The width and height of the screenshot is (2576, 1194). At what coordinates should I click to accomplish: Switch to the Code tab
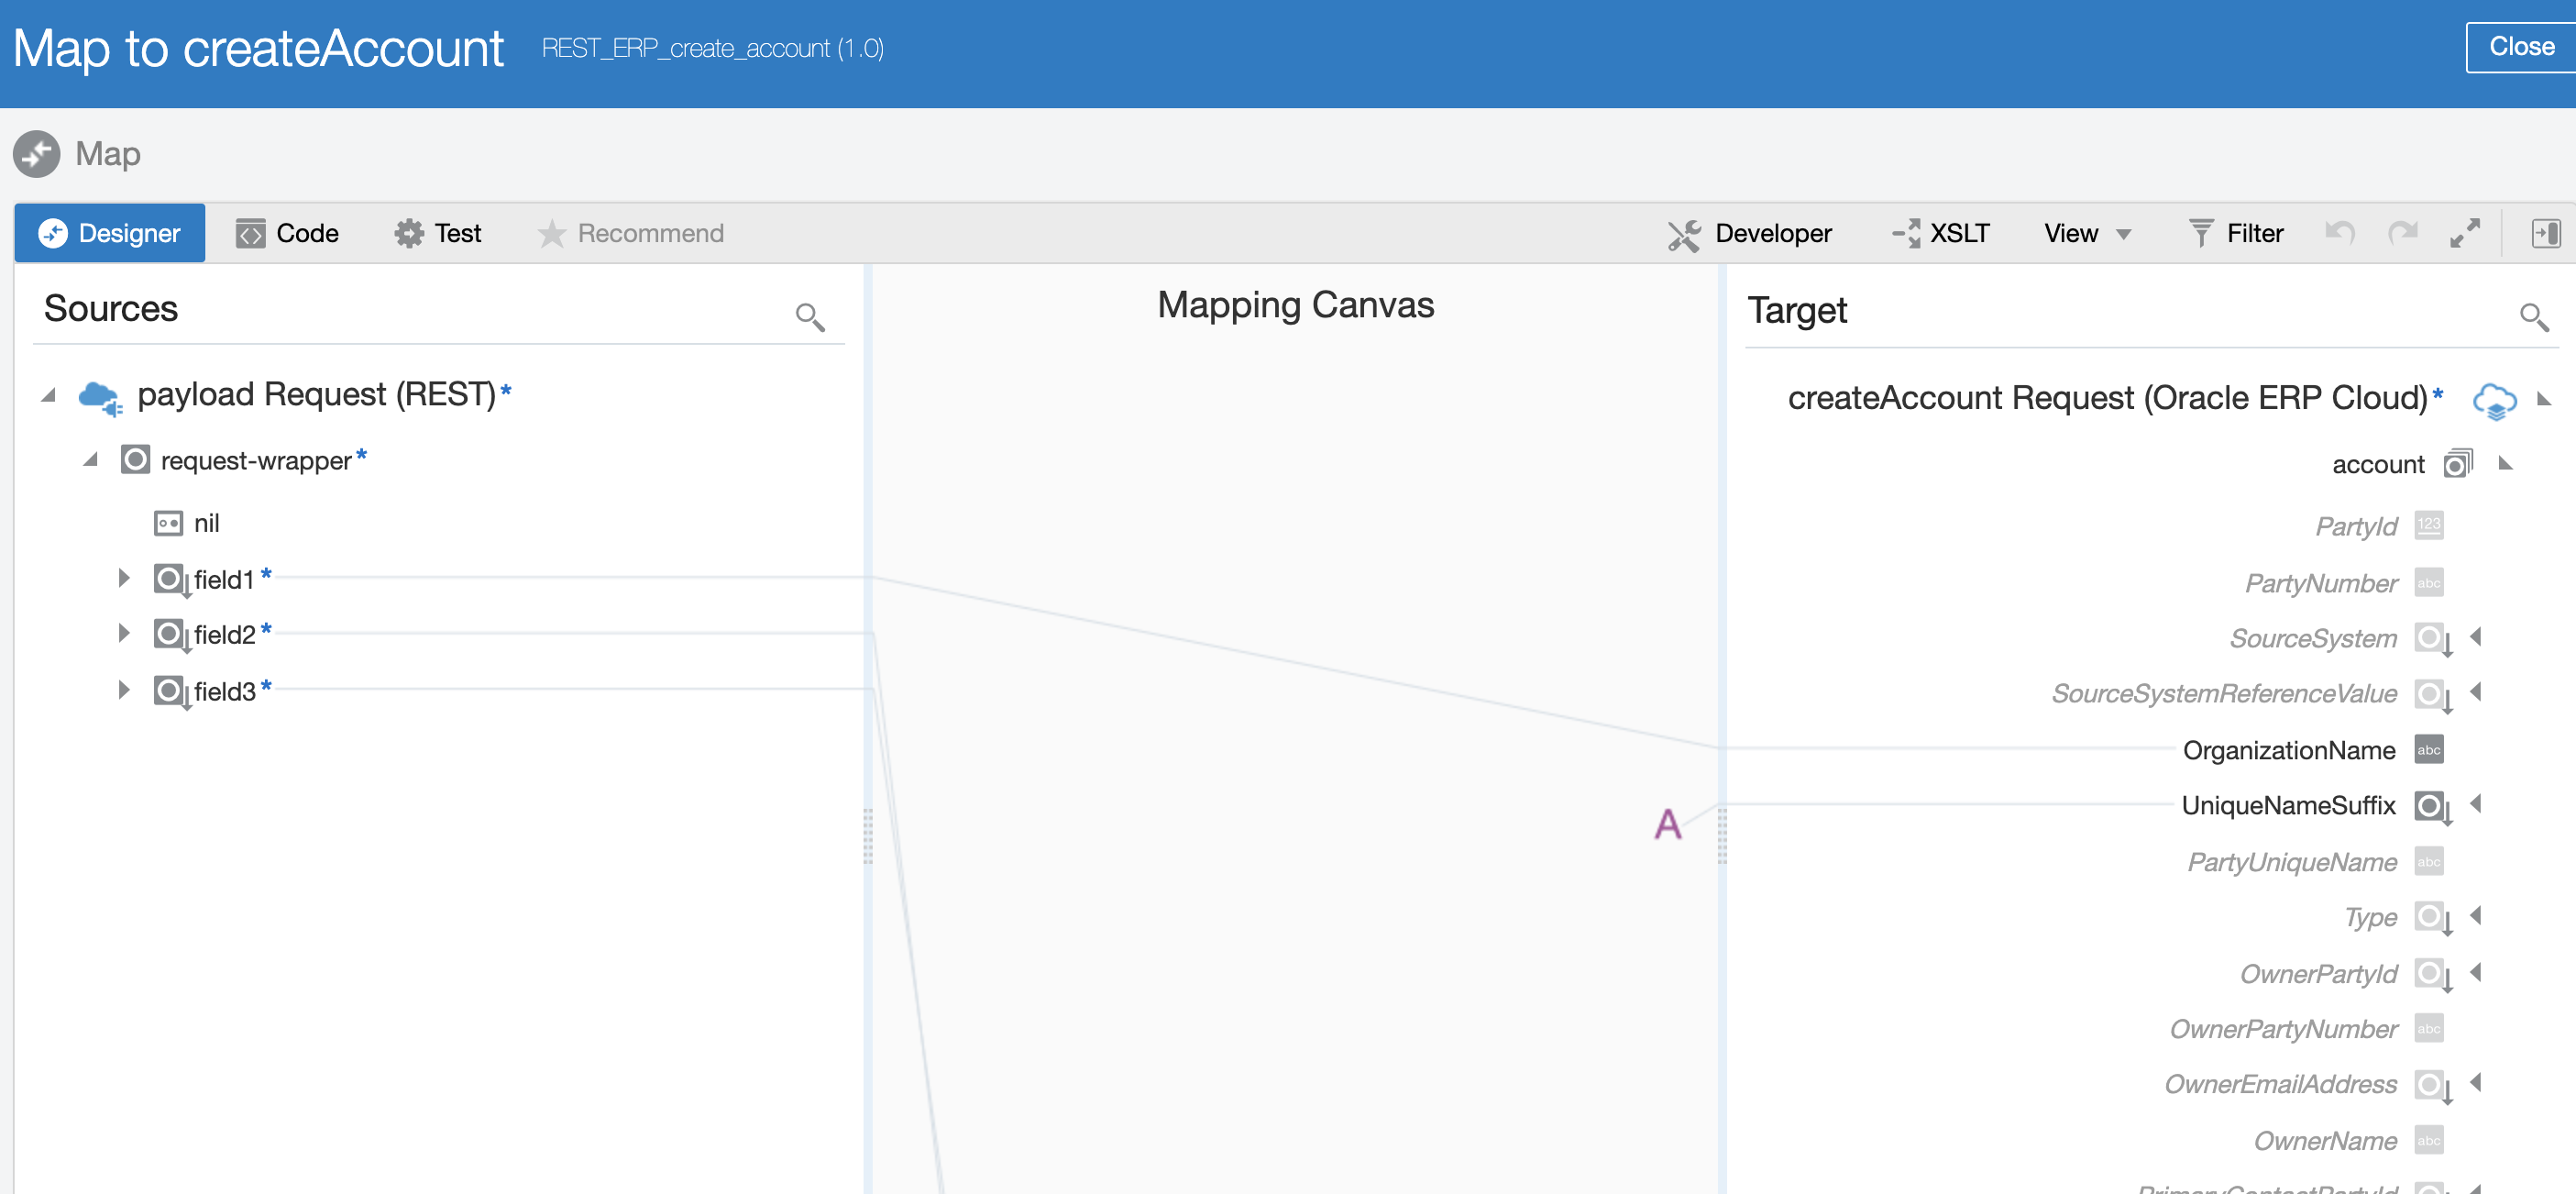click(288, 233)
